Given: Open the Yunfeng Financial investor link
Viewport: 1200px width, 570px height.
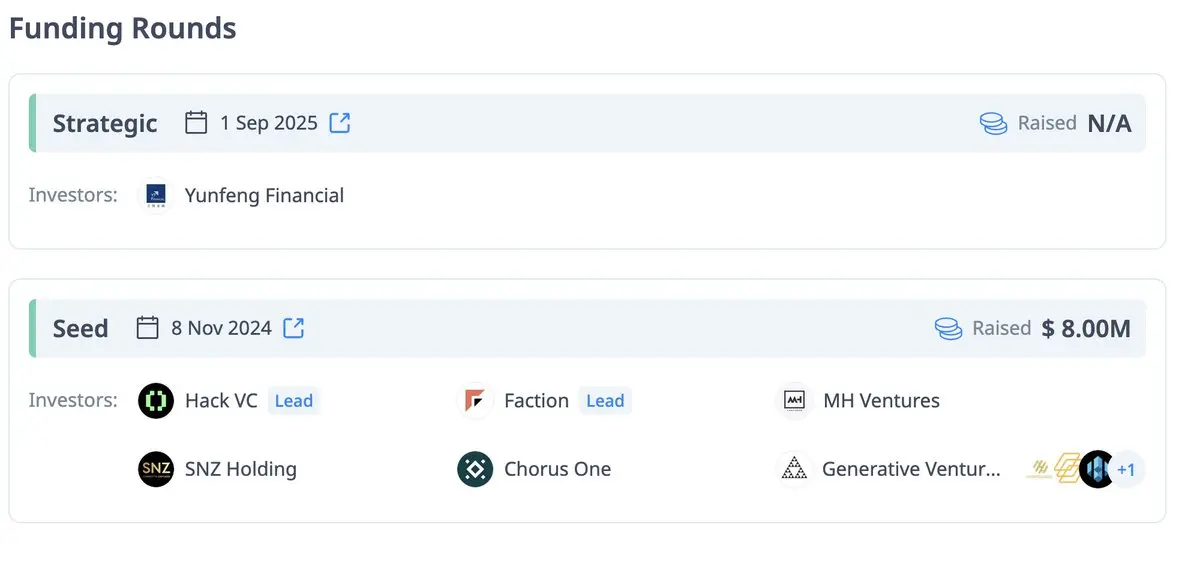Looking at the screenshot, I should 264,195.
